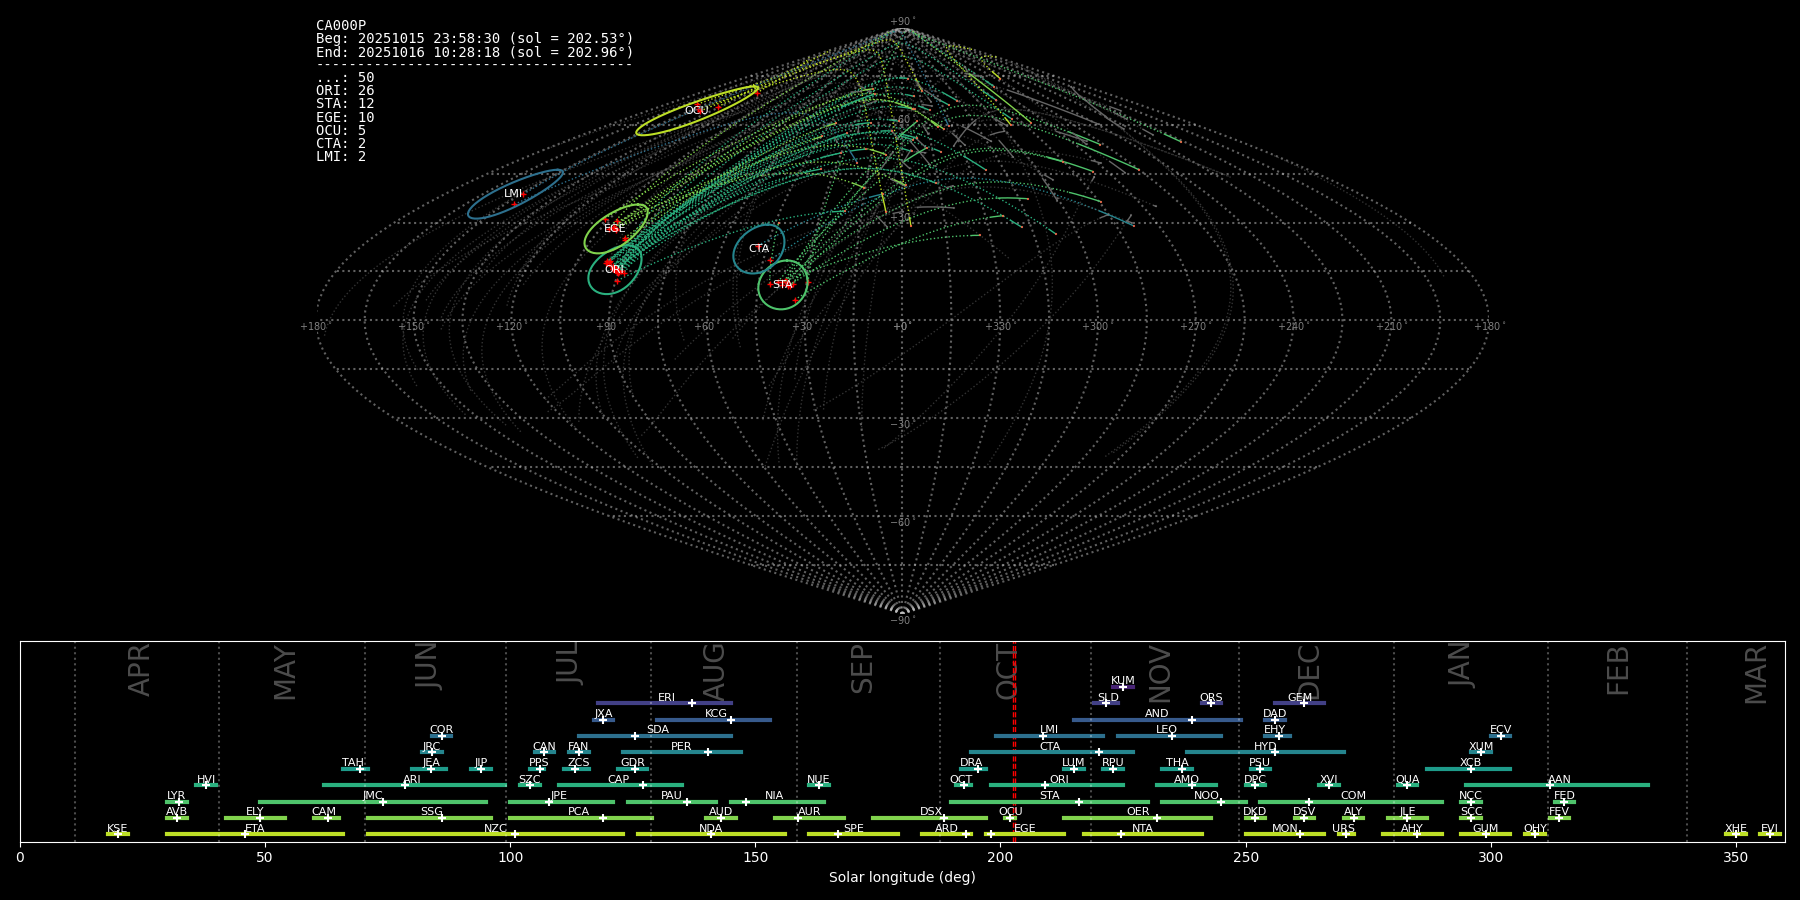Click the 'STA: 12' legend entry

(345, 104)
